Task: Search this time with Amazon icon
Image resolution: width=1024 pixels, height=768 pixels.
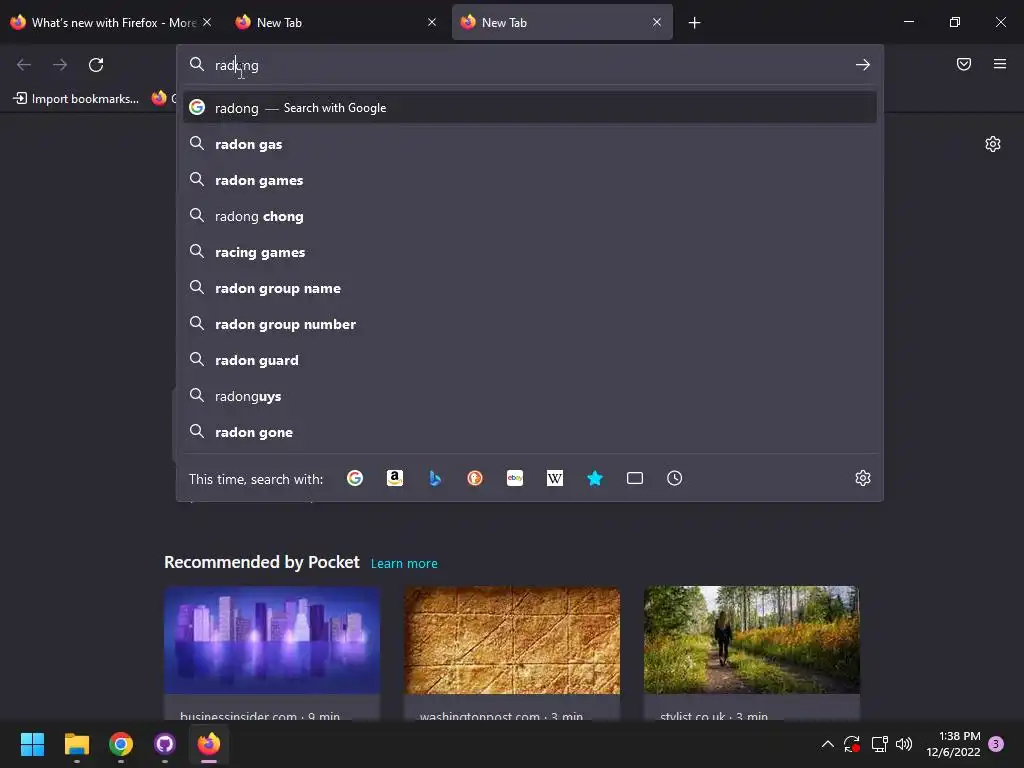Action: (x=394, y=478)
